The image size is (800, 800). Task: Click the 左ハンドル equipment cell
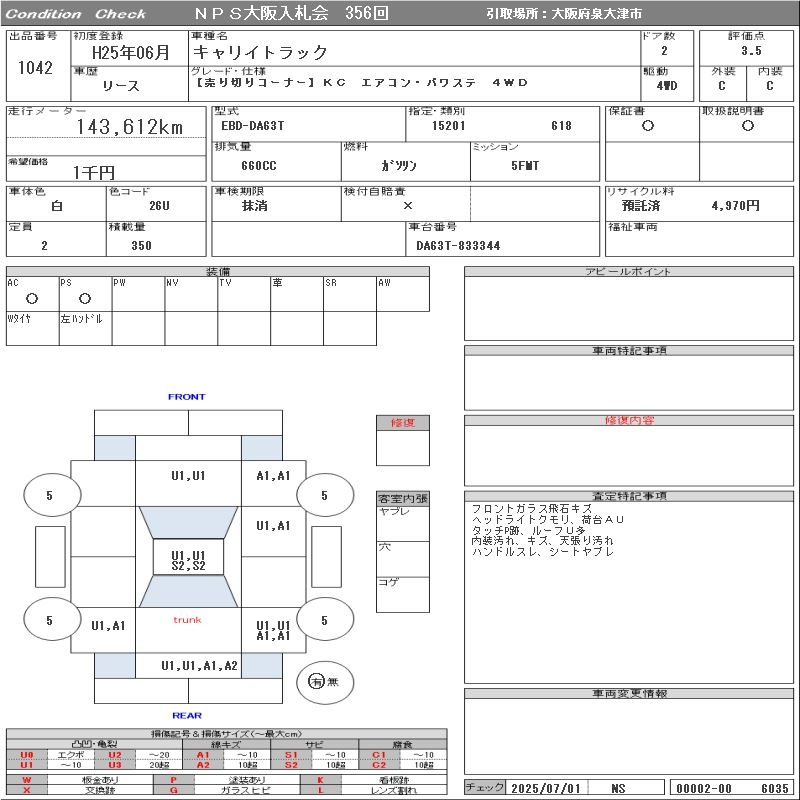click(85, 329)
